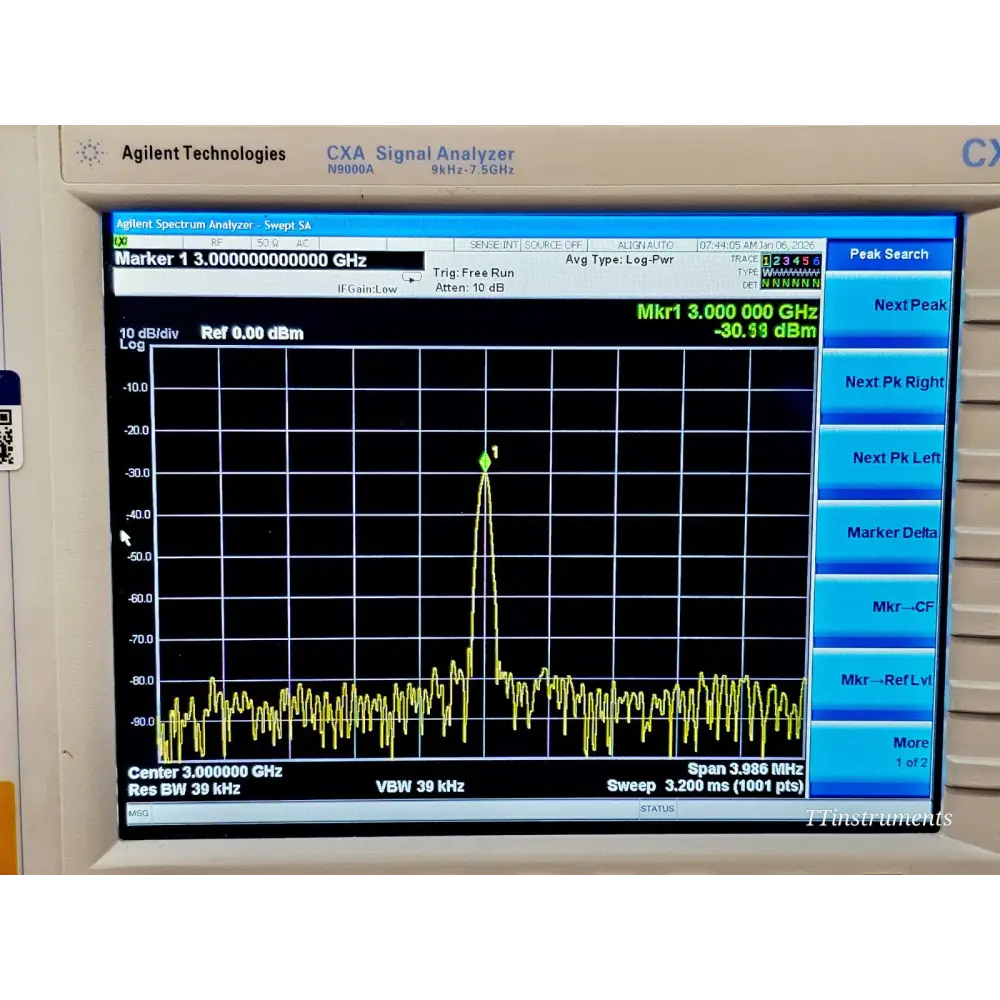This screenshot has height=1000, width=1000.
Task: Click the 'IFGain:Low' annotation
Action: tap(367, 289)
